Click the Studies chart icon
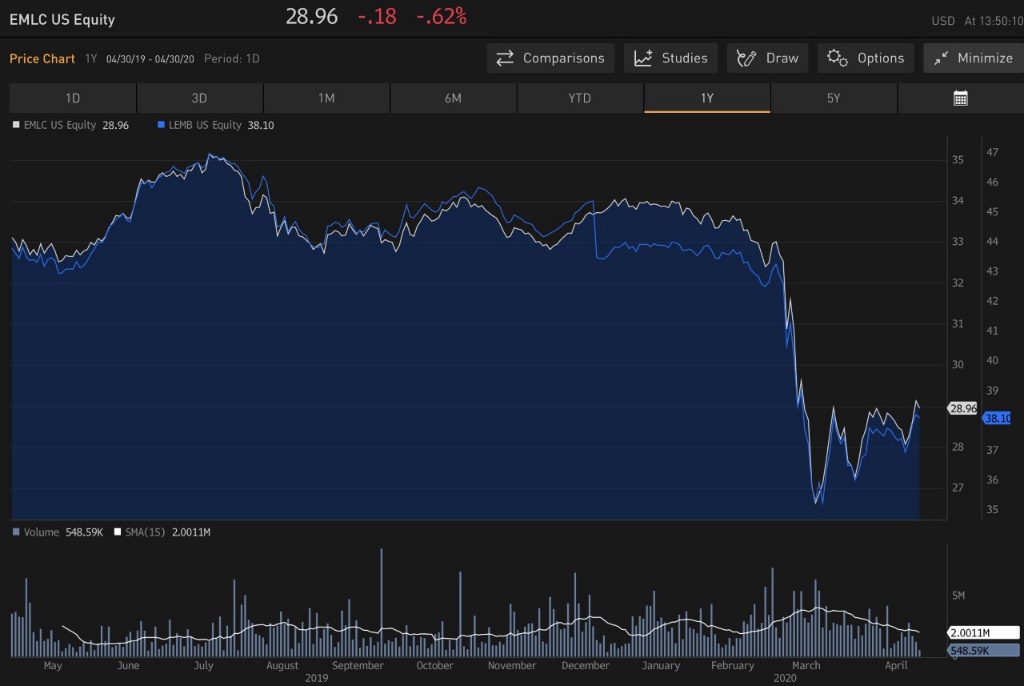 [x=643, y=58]
